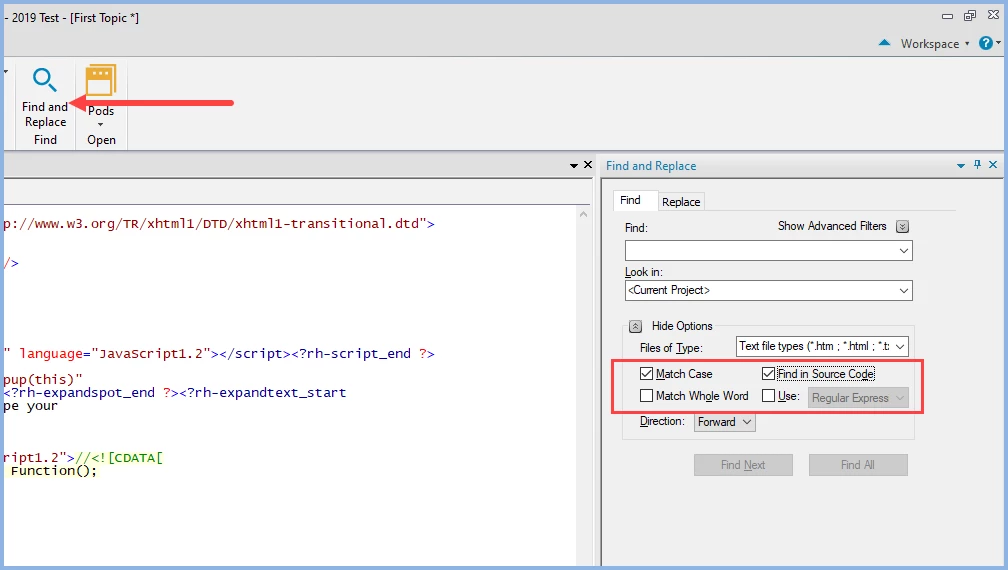
Task: Enable the Match Whole Word checkbox
Action: point(647,396)
